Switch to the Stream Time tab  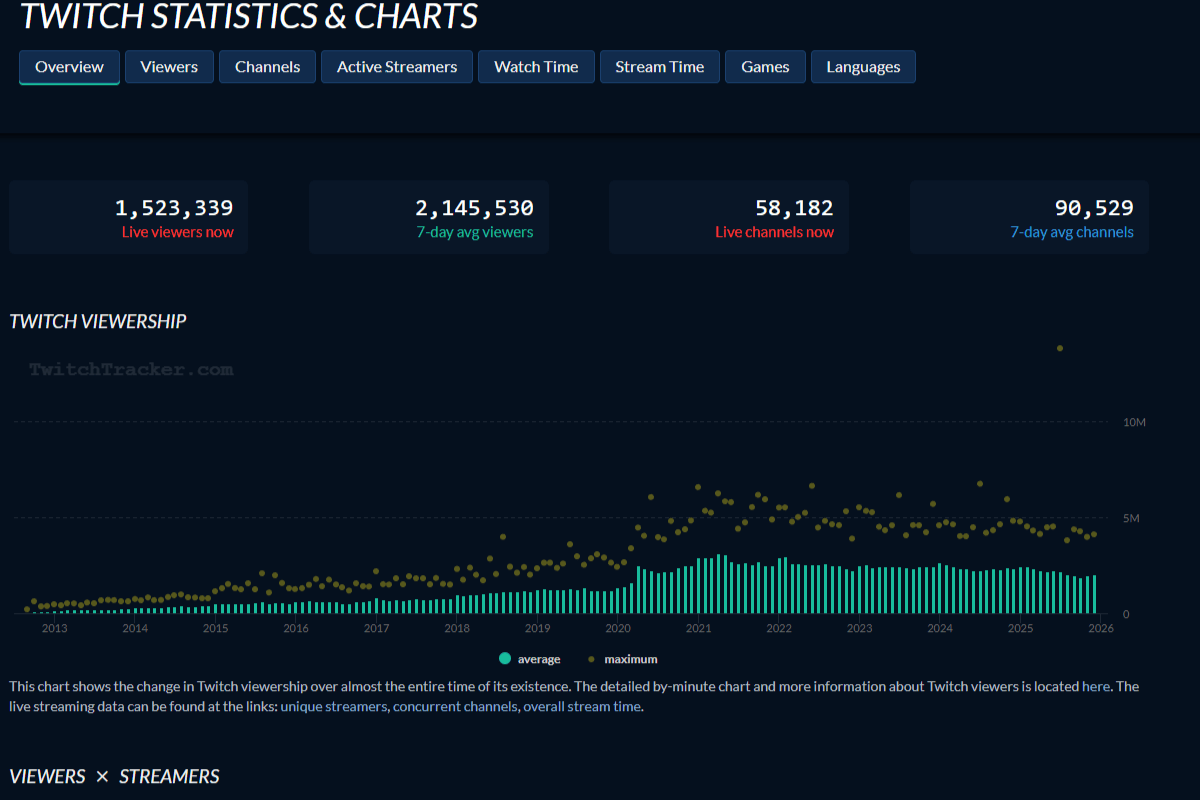[x=659, y=67]
